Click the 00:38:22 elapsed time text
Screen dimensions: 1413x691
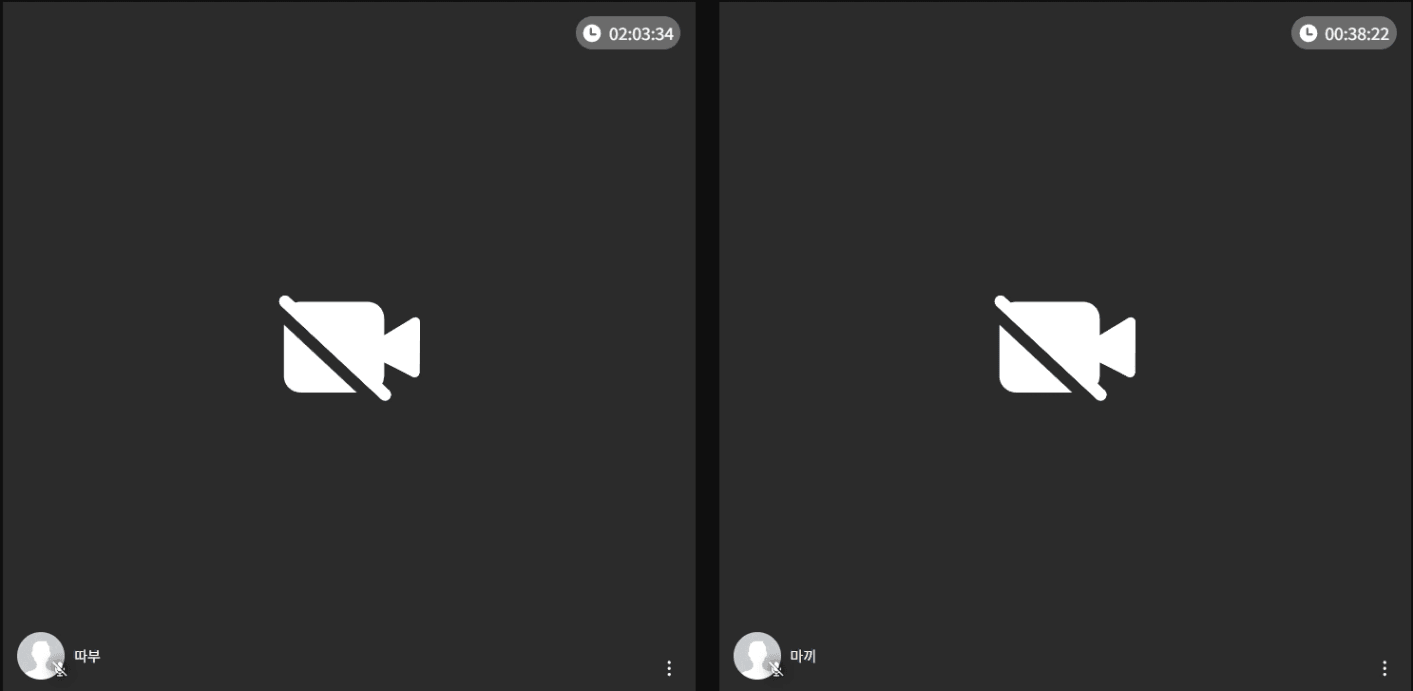[x=1357, y=34]
